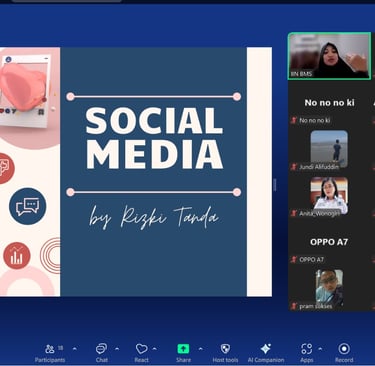
Task: Expand the Participants options arrow
Action: (x=75, y=349)
